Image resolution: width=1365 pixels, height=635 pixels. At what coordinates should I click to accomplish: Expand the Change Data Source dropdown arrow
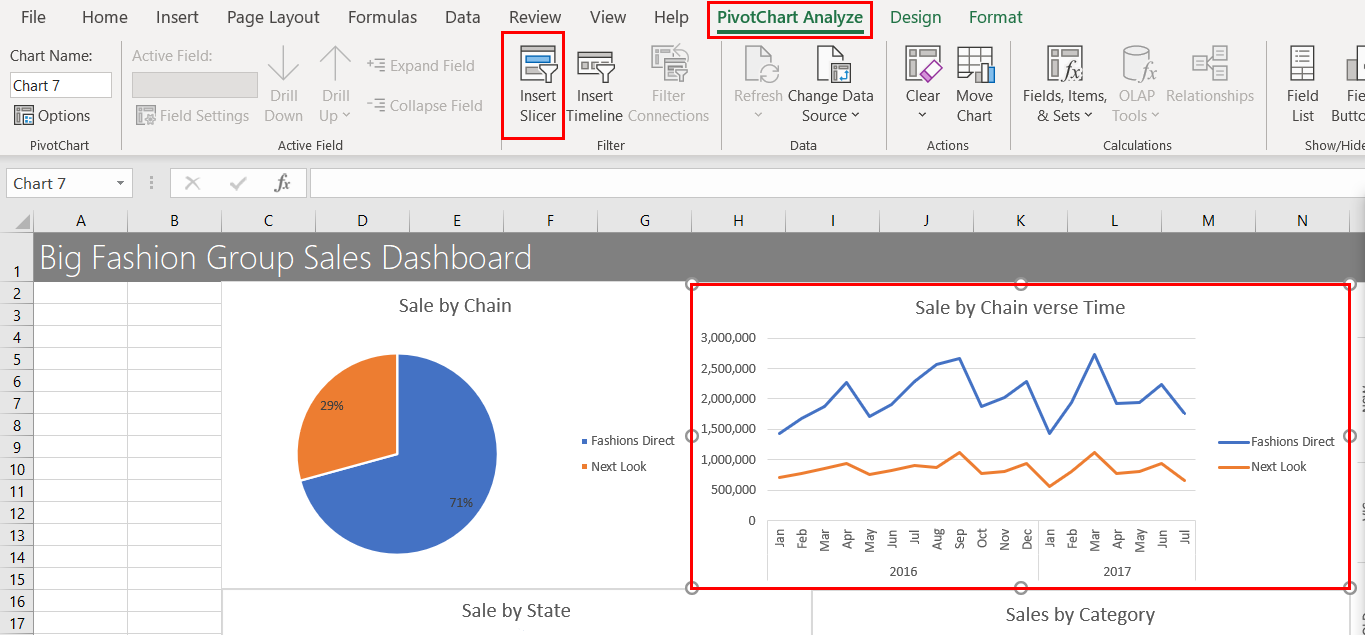(856, 116)
